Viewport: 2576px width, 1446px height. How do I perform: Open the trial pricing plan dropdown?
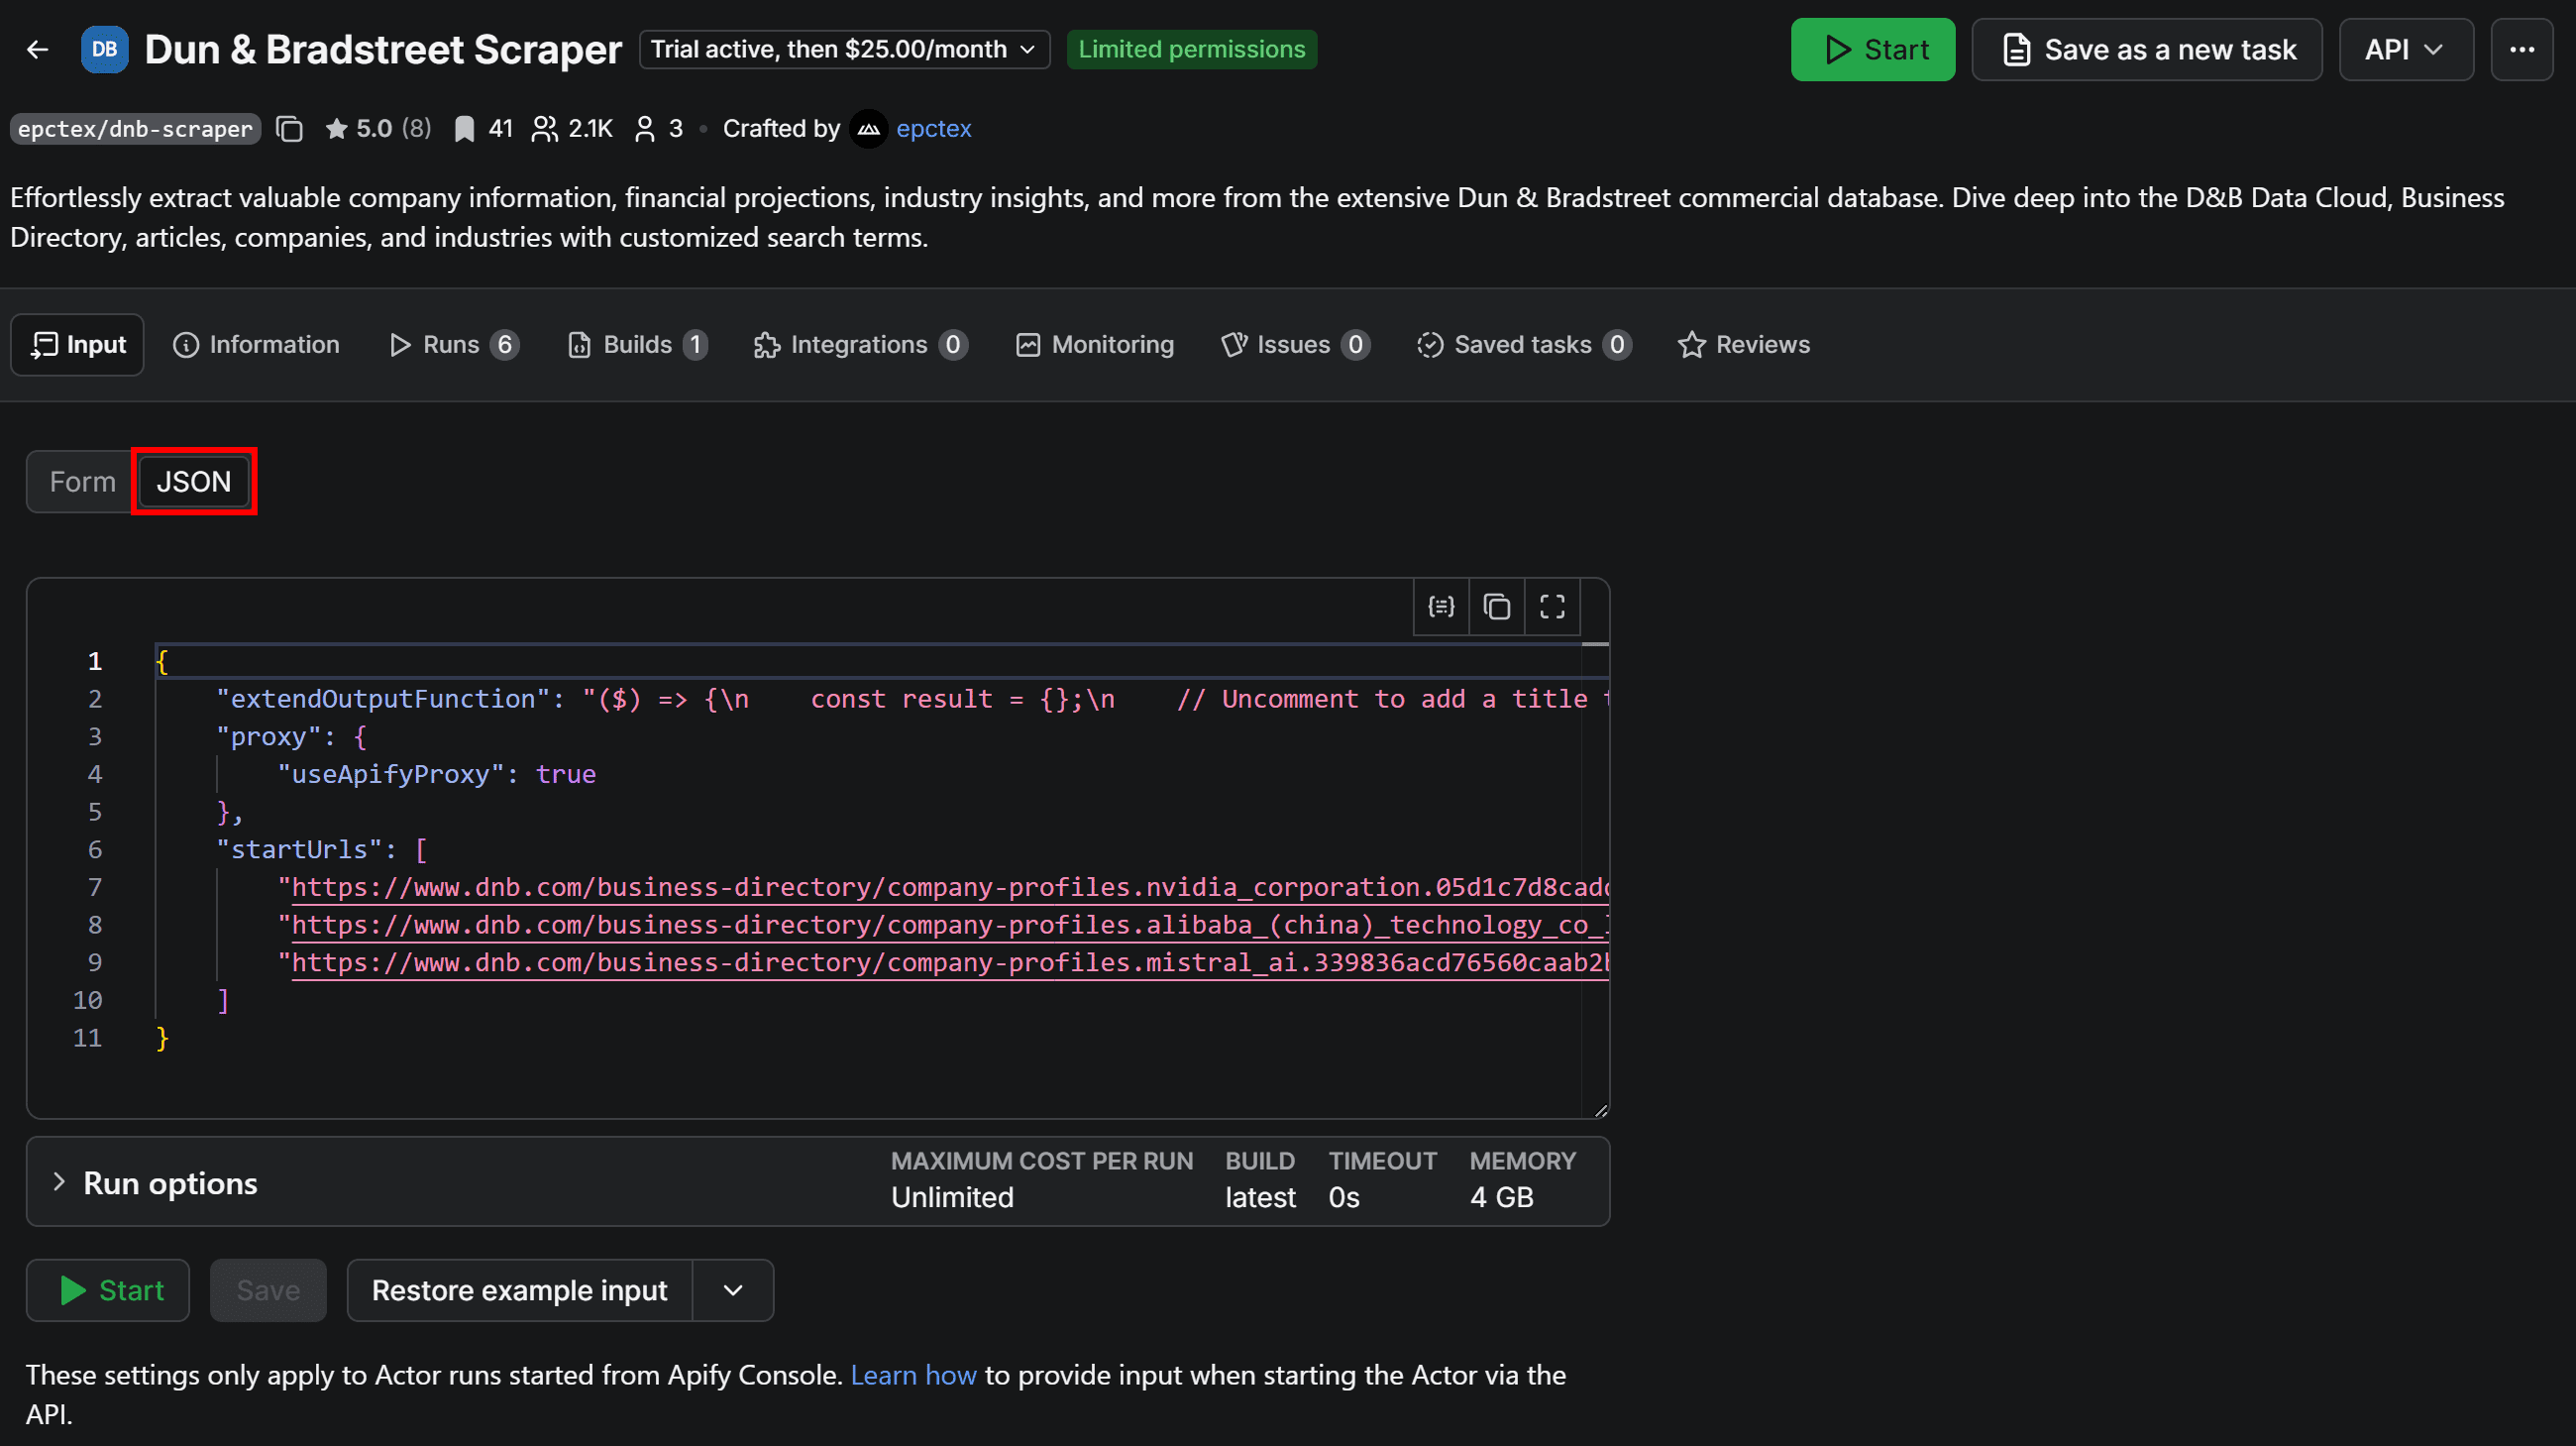coord(844,49)
